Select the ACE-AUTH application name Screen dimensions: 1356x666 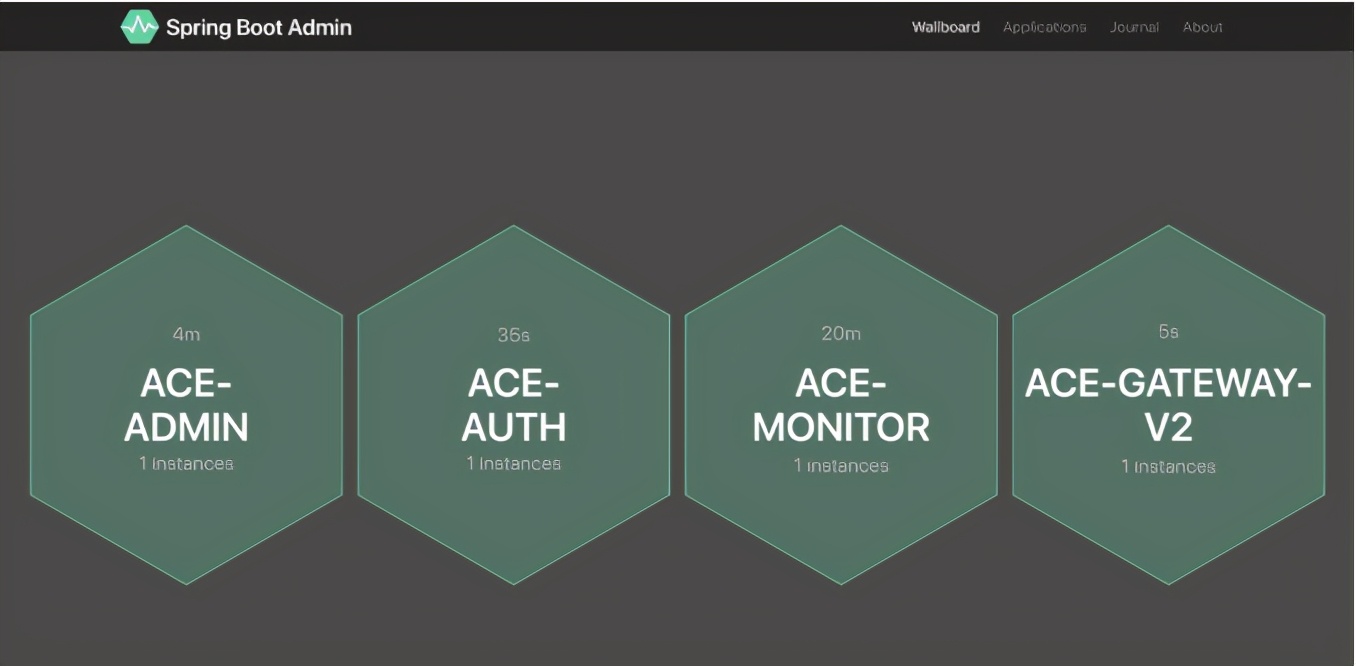tap(514, 405)
